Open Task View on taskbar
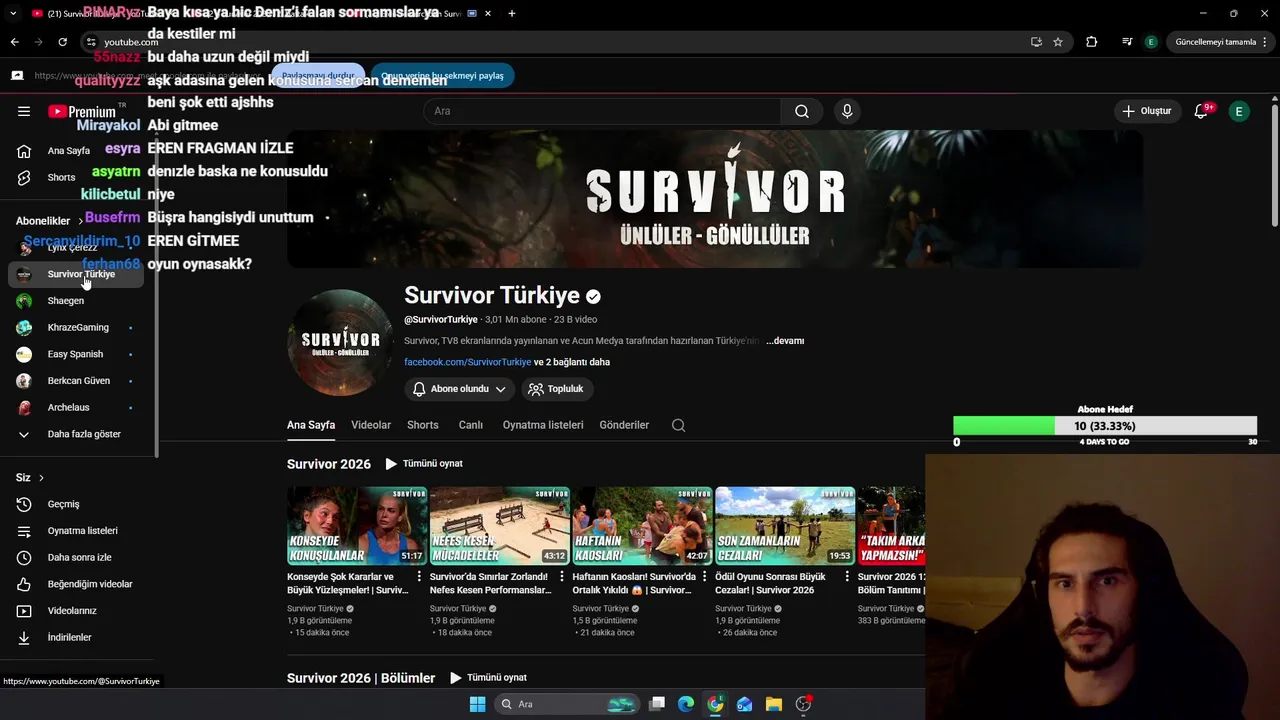Screen dimensions: 1280x720 click(x=657, y=704)
